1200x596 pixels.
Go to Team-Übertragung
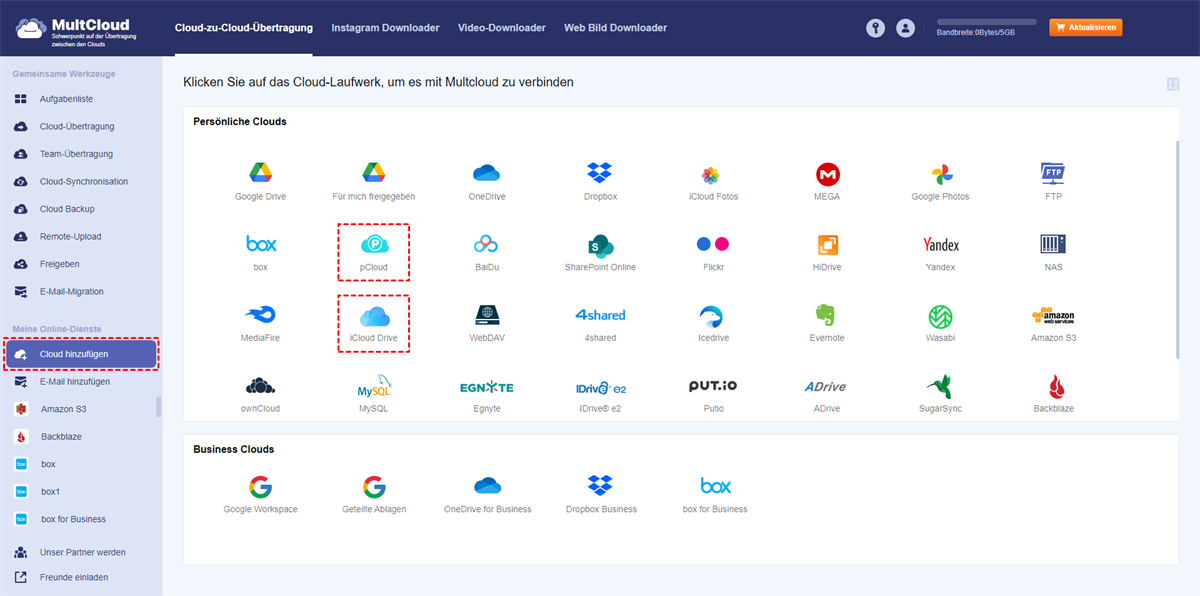coord(76,154)
